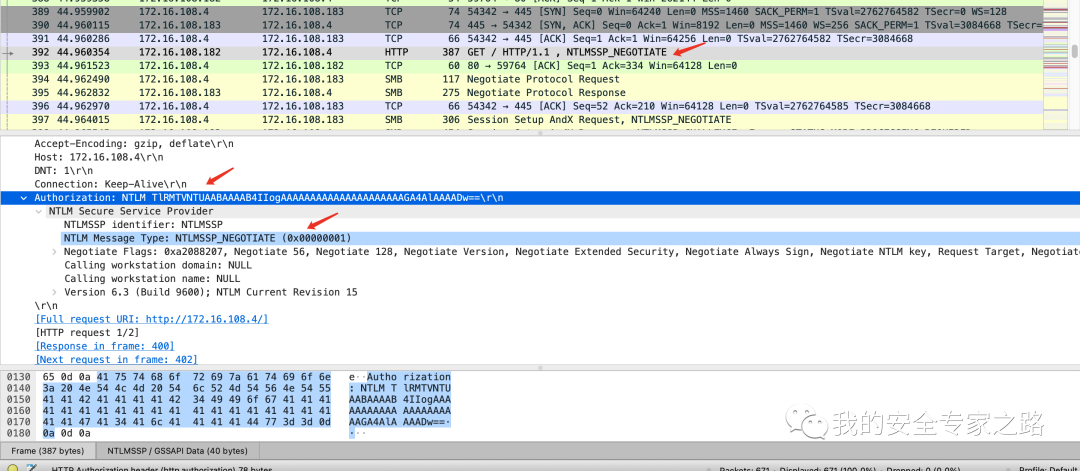This screenshot has width=1080, height=471.
Task: Select the Accept-Encoding: gzip, deflate line
Action: click(134, 144)
